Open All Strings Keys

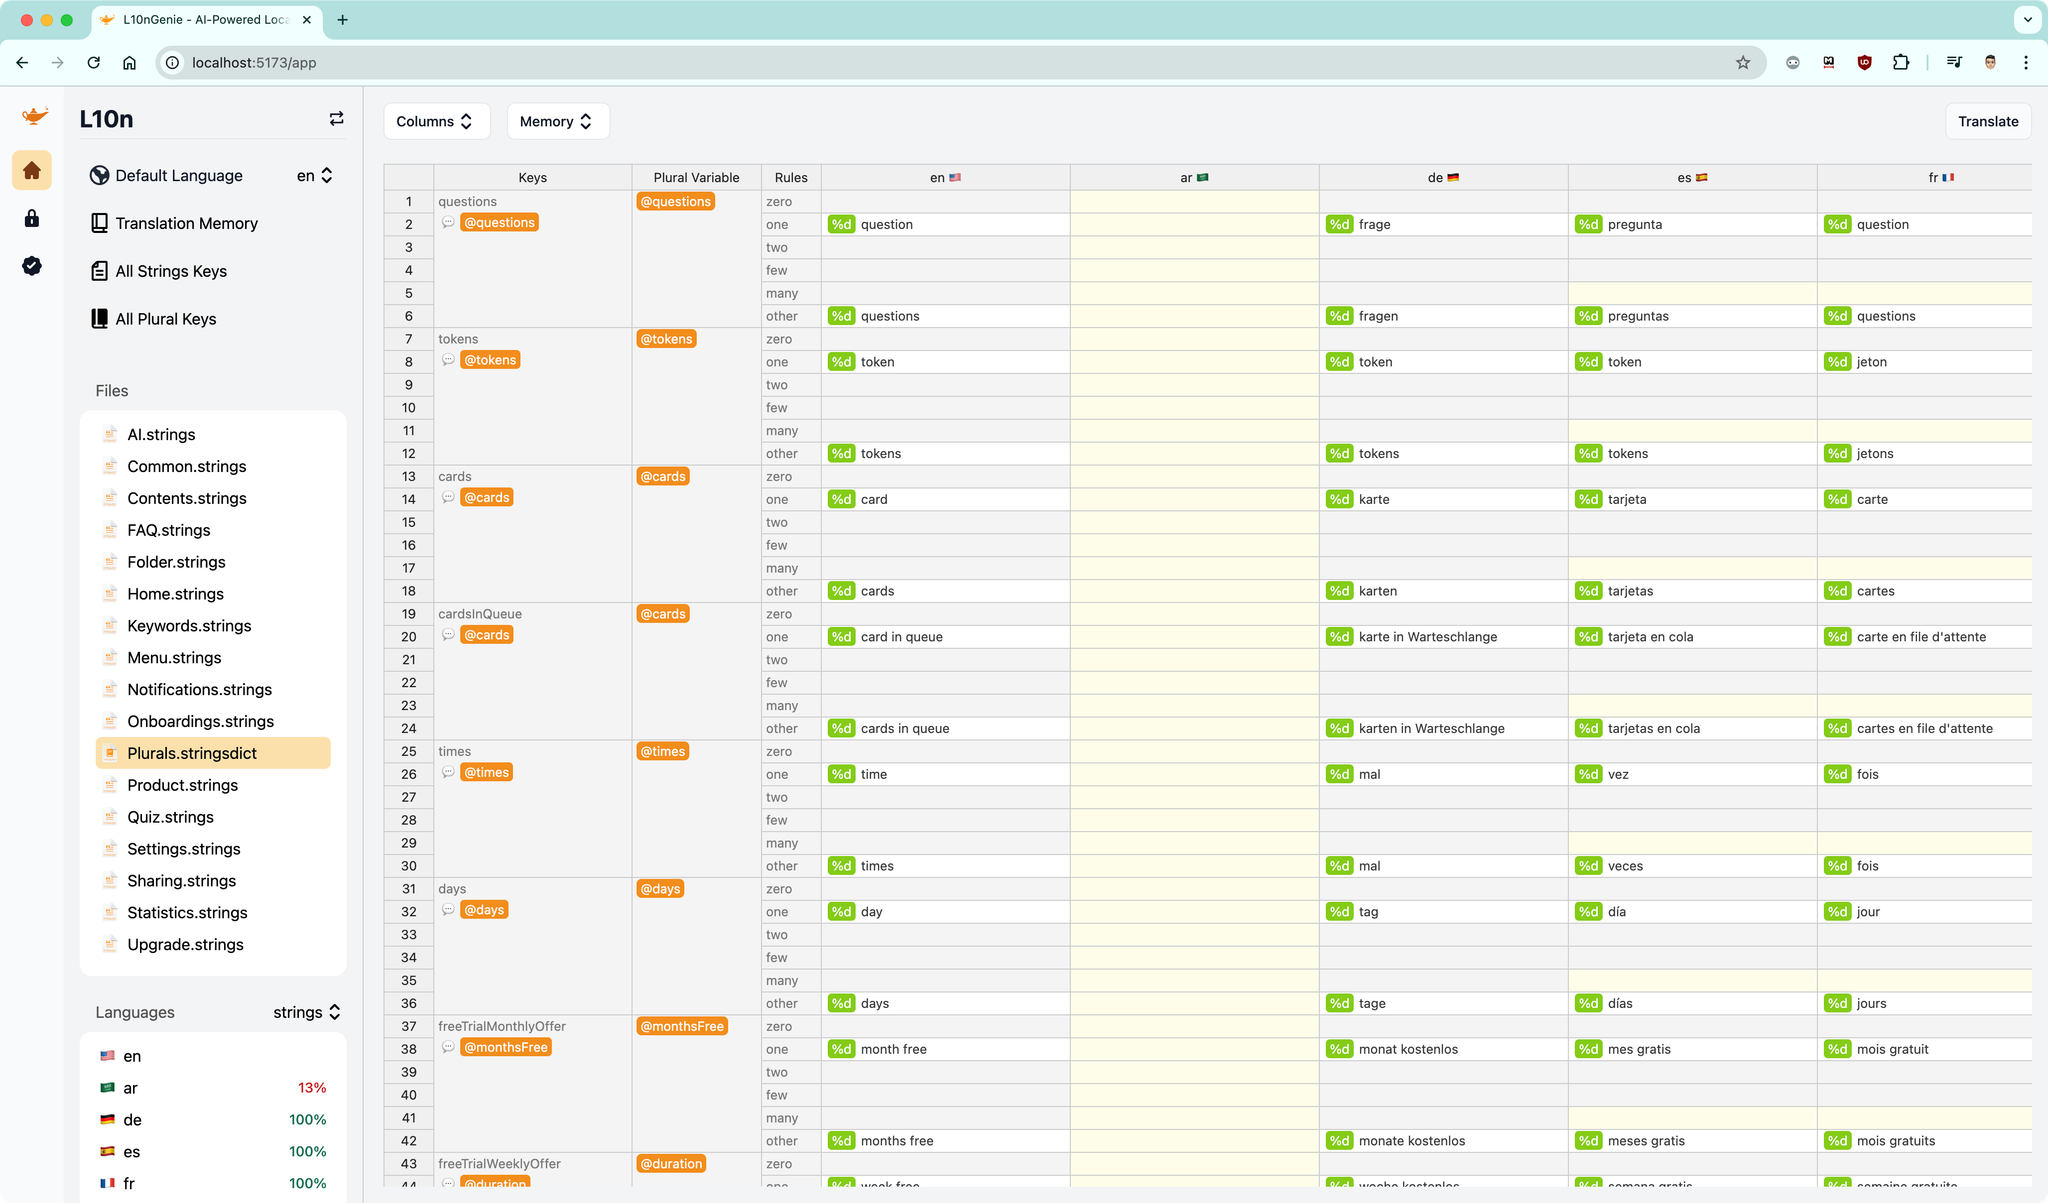pyautogui.click(x=171, y=271)
